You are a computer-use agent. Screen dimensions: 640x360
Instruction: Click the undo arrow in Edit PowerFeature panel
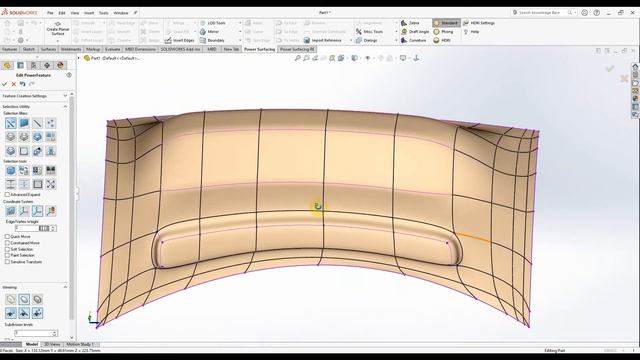(x=23, y=84)
